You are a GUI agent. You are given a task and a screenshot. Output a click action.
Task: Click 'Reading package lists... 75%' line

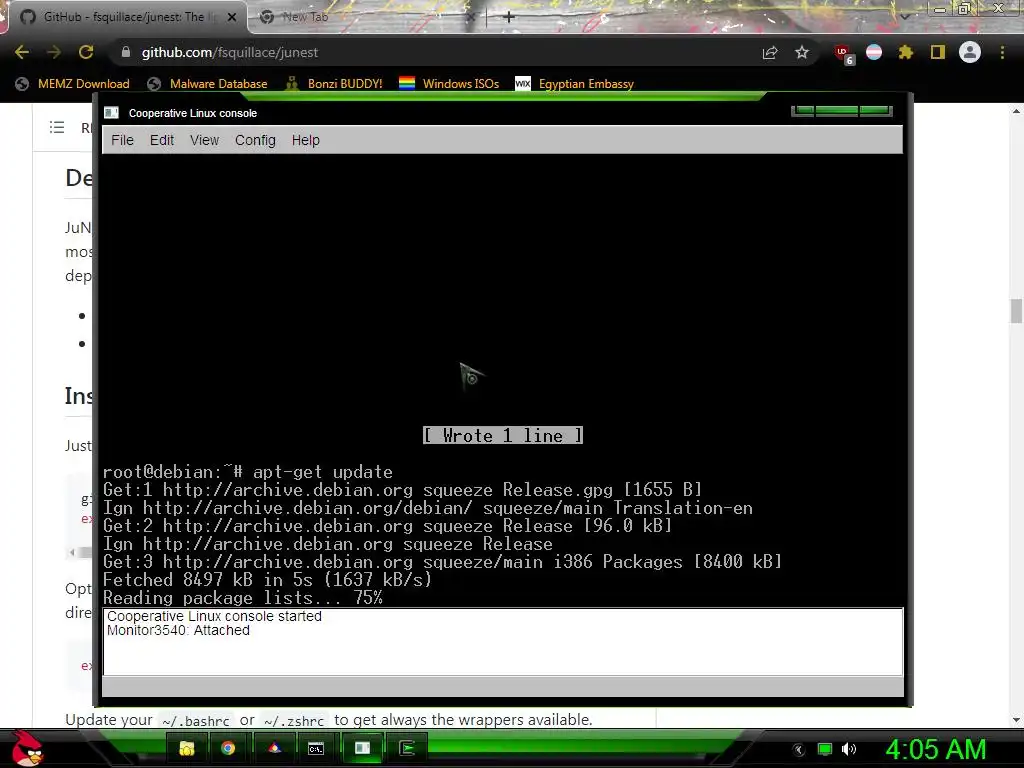coord(242,598)
